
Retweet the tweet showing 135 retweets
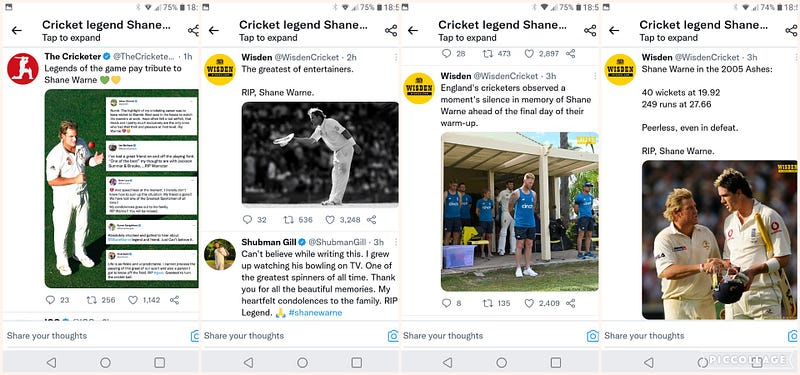click(x=488, y=303)
